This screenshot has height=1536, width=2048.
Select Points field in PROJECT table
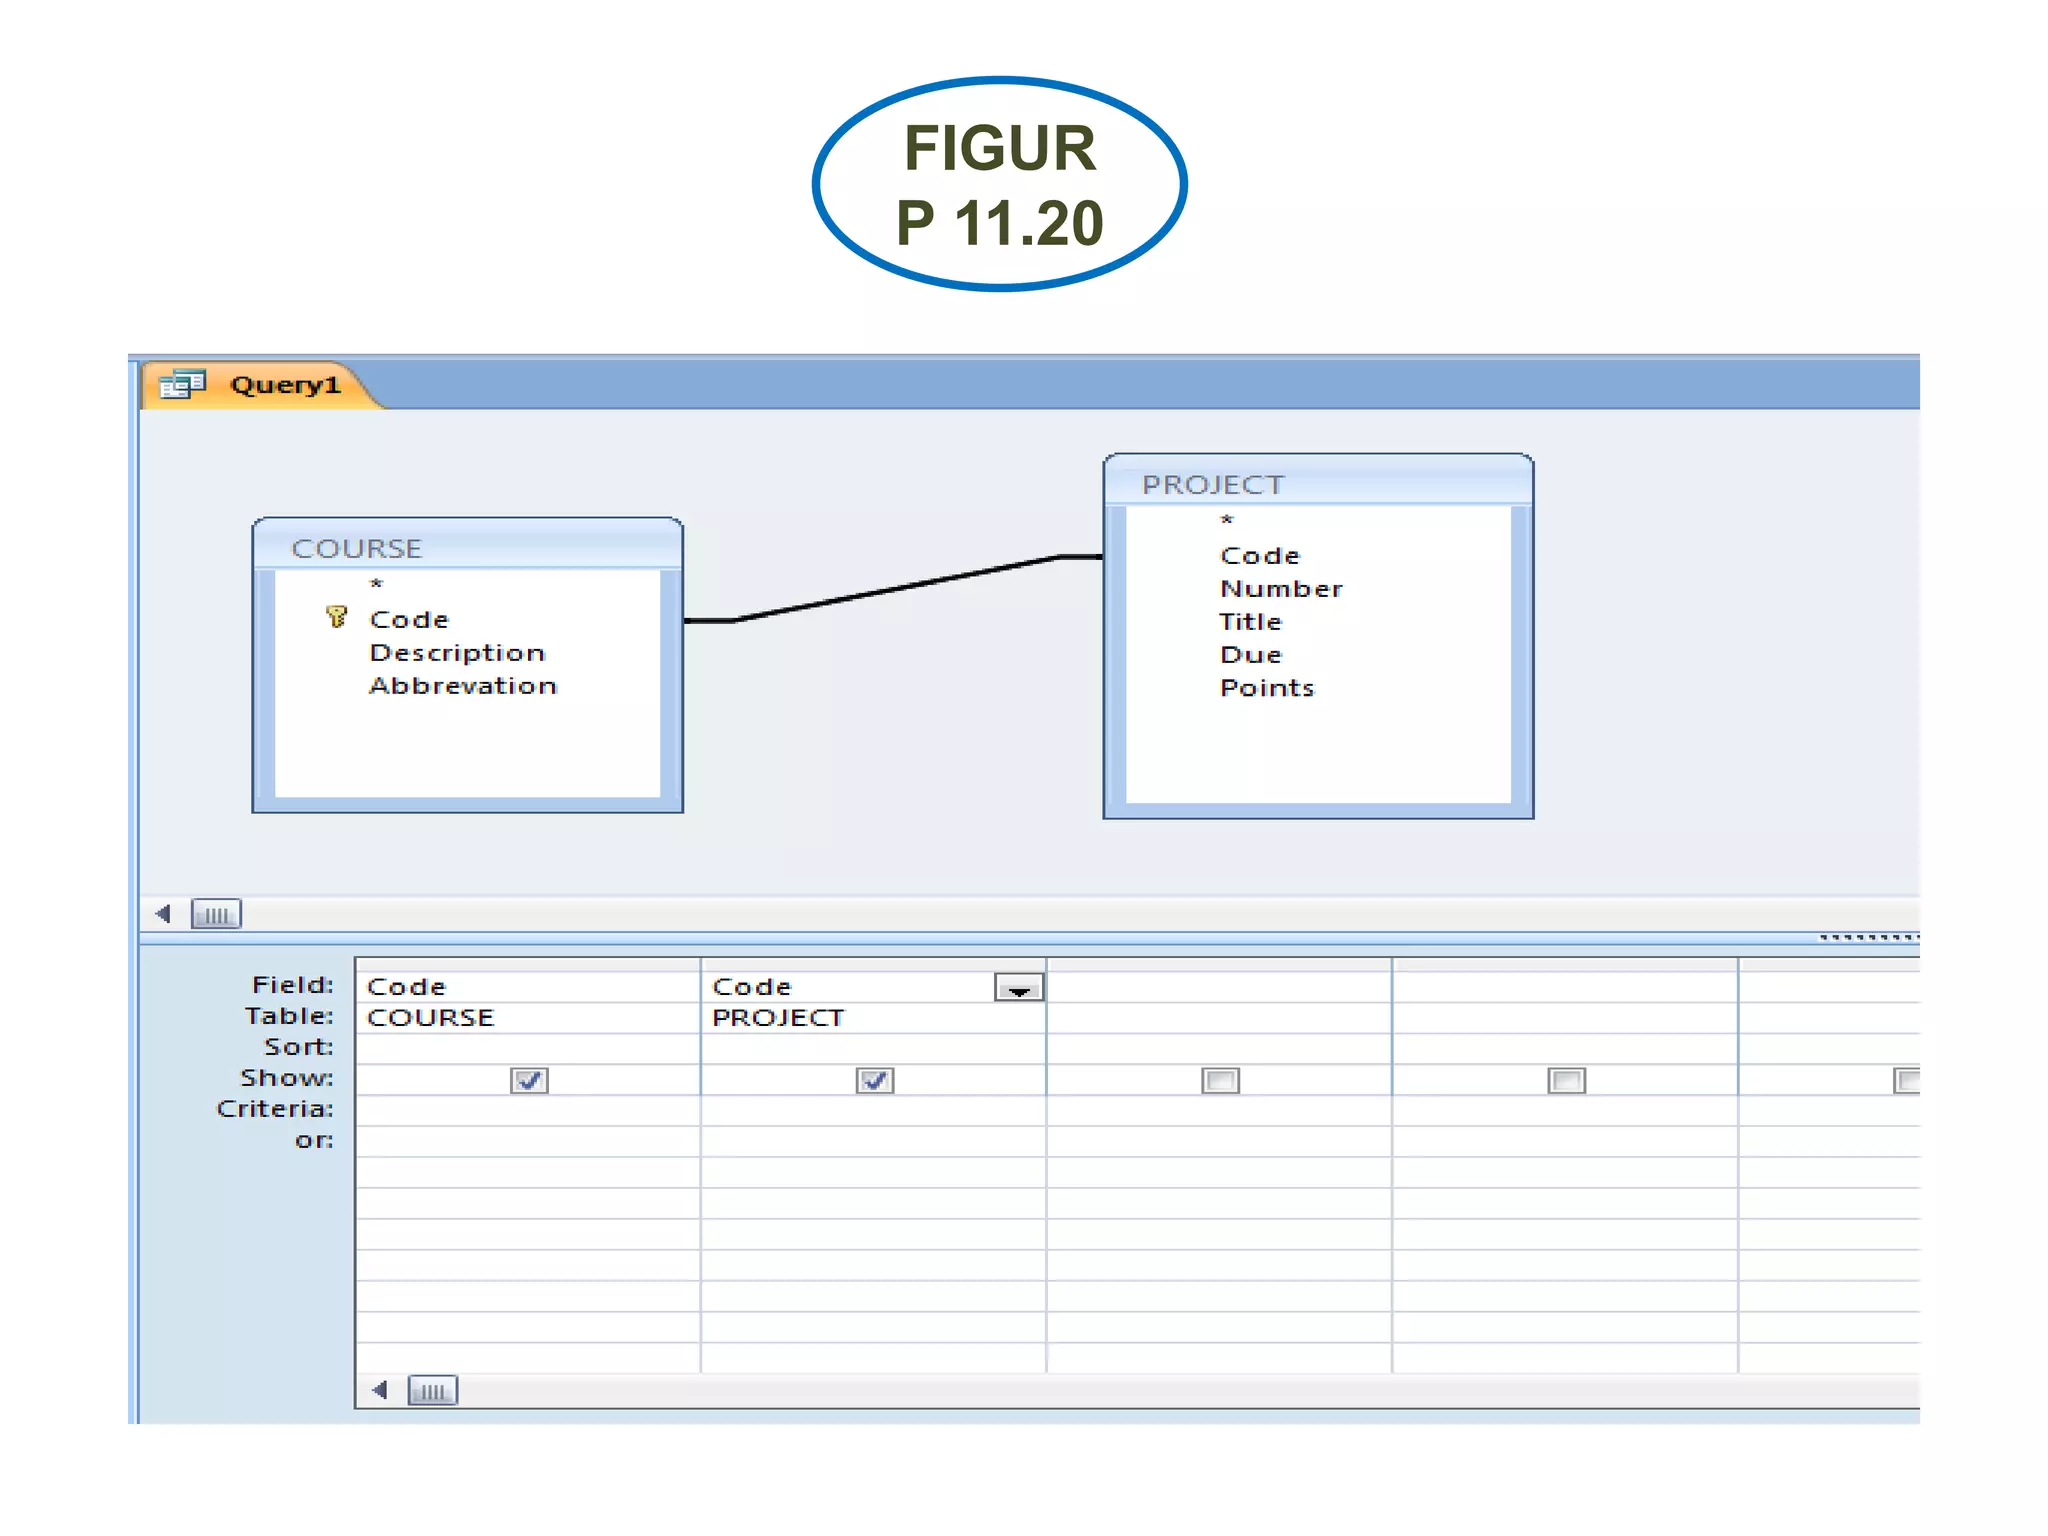pos(1266,688)
